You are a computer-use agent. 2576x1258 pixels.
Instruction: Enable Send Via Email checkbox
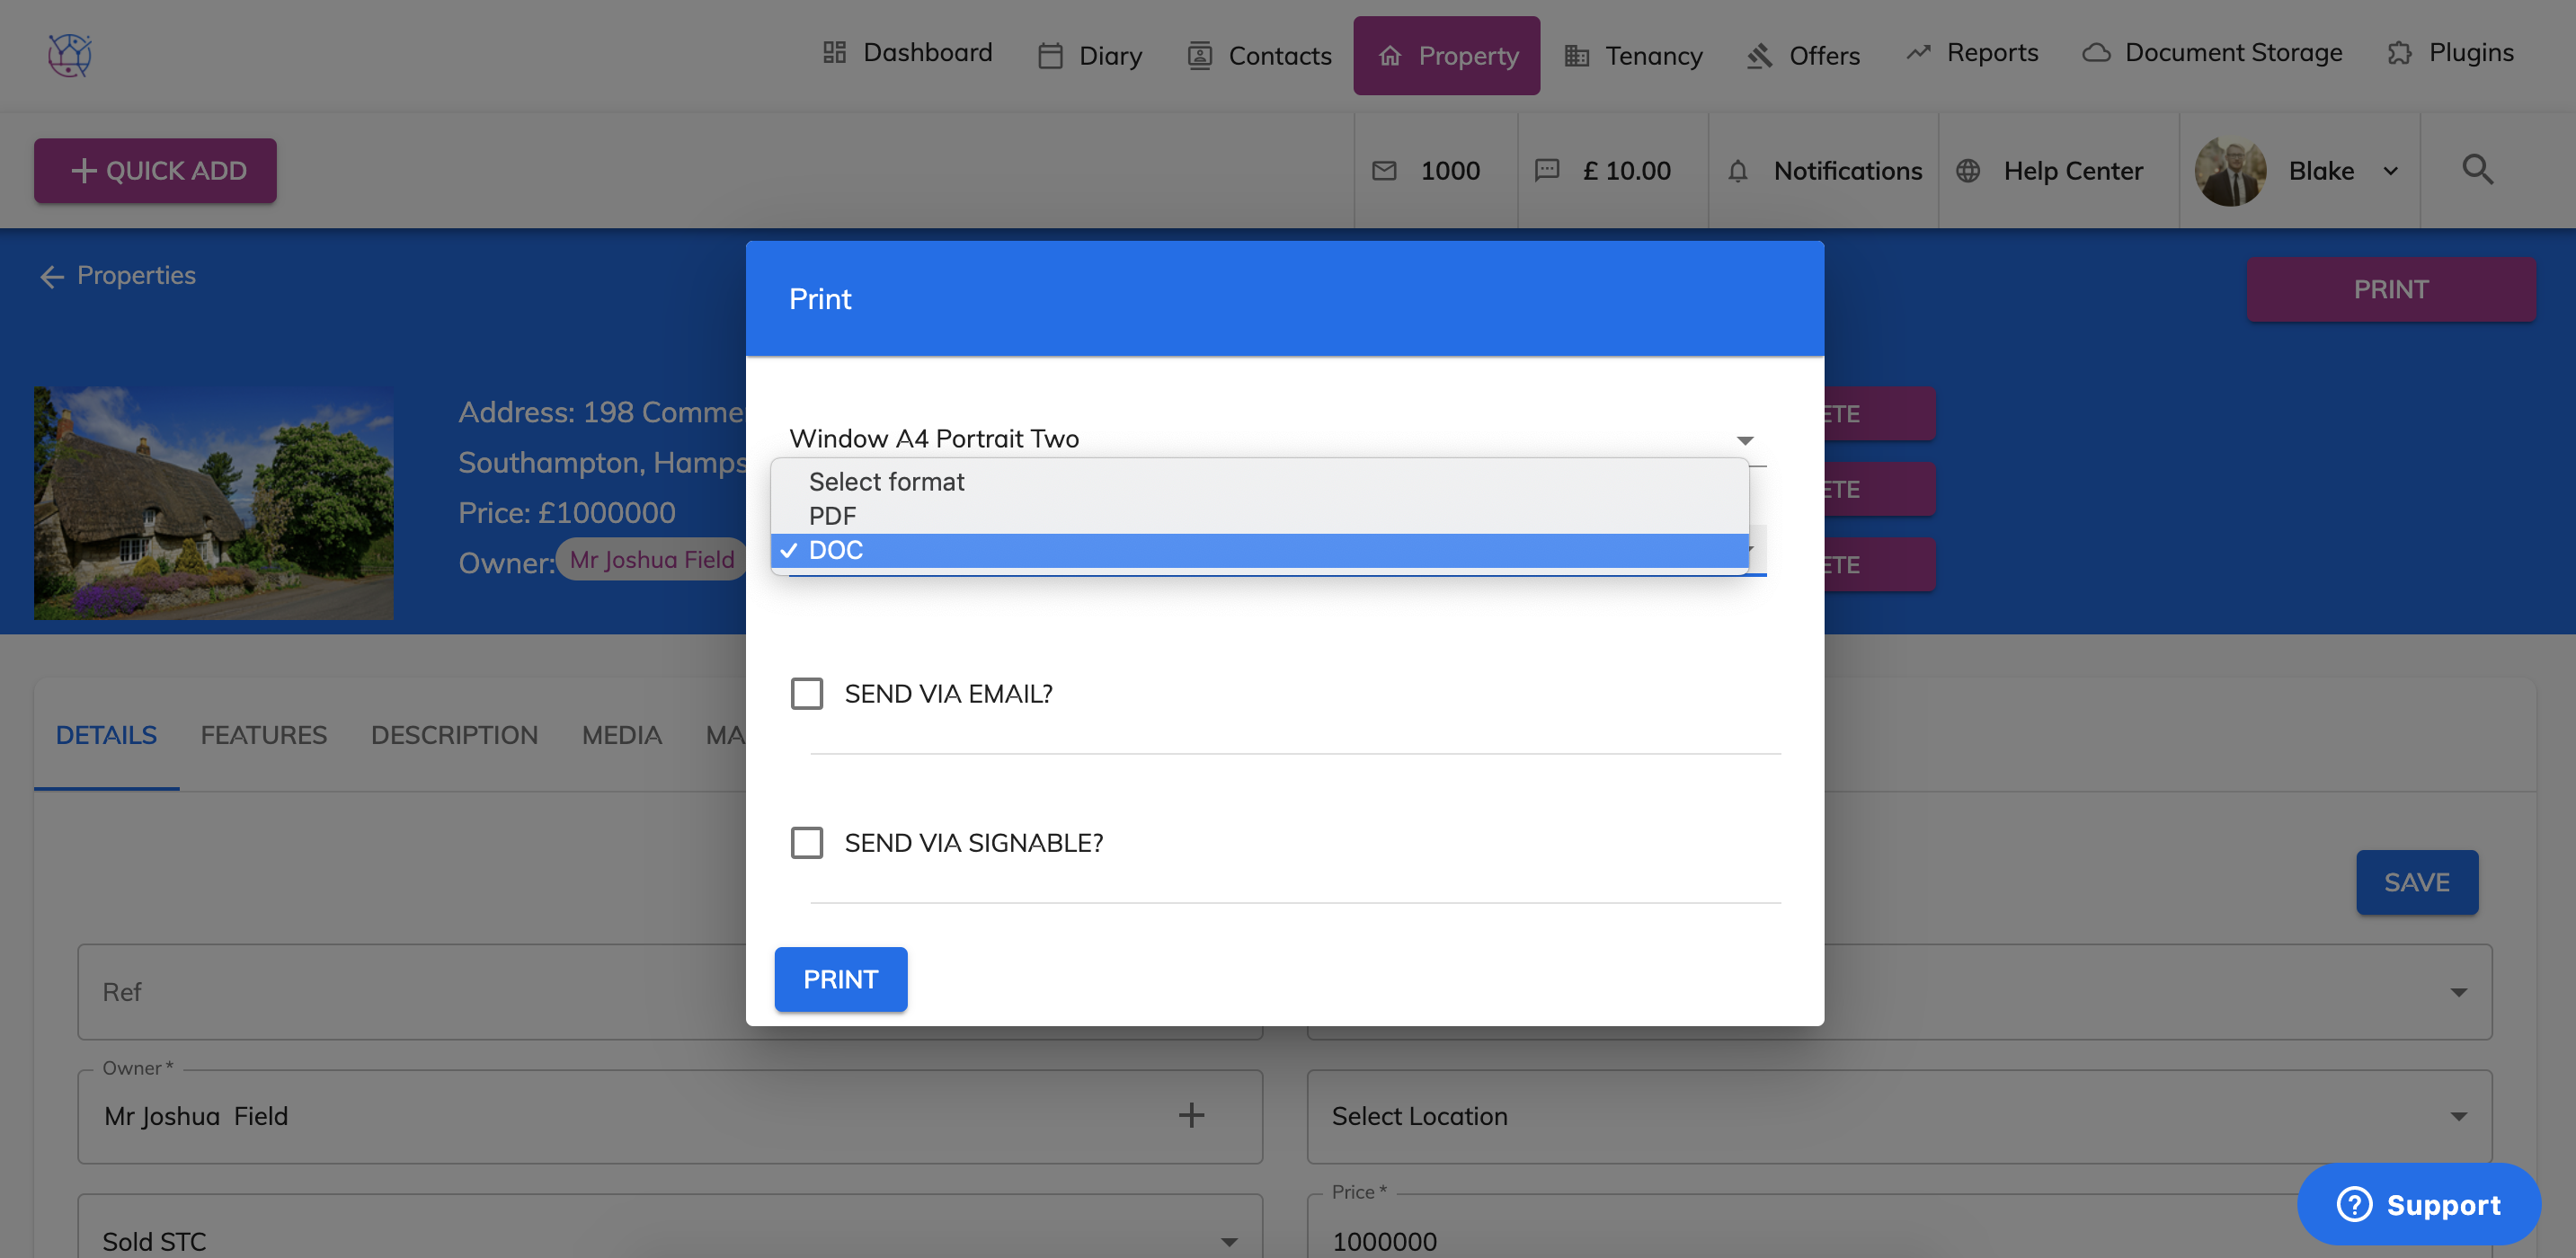806,693
